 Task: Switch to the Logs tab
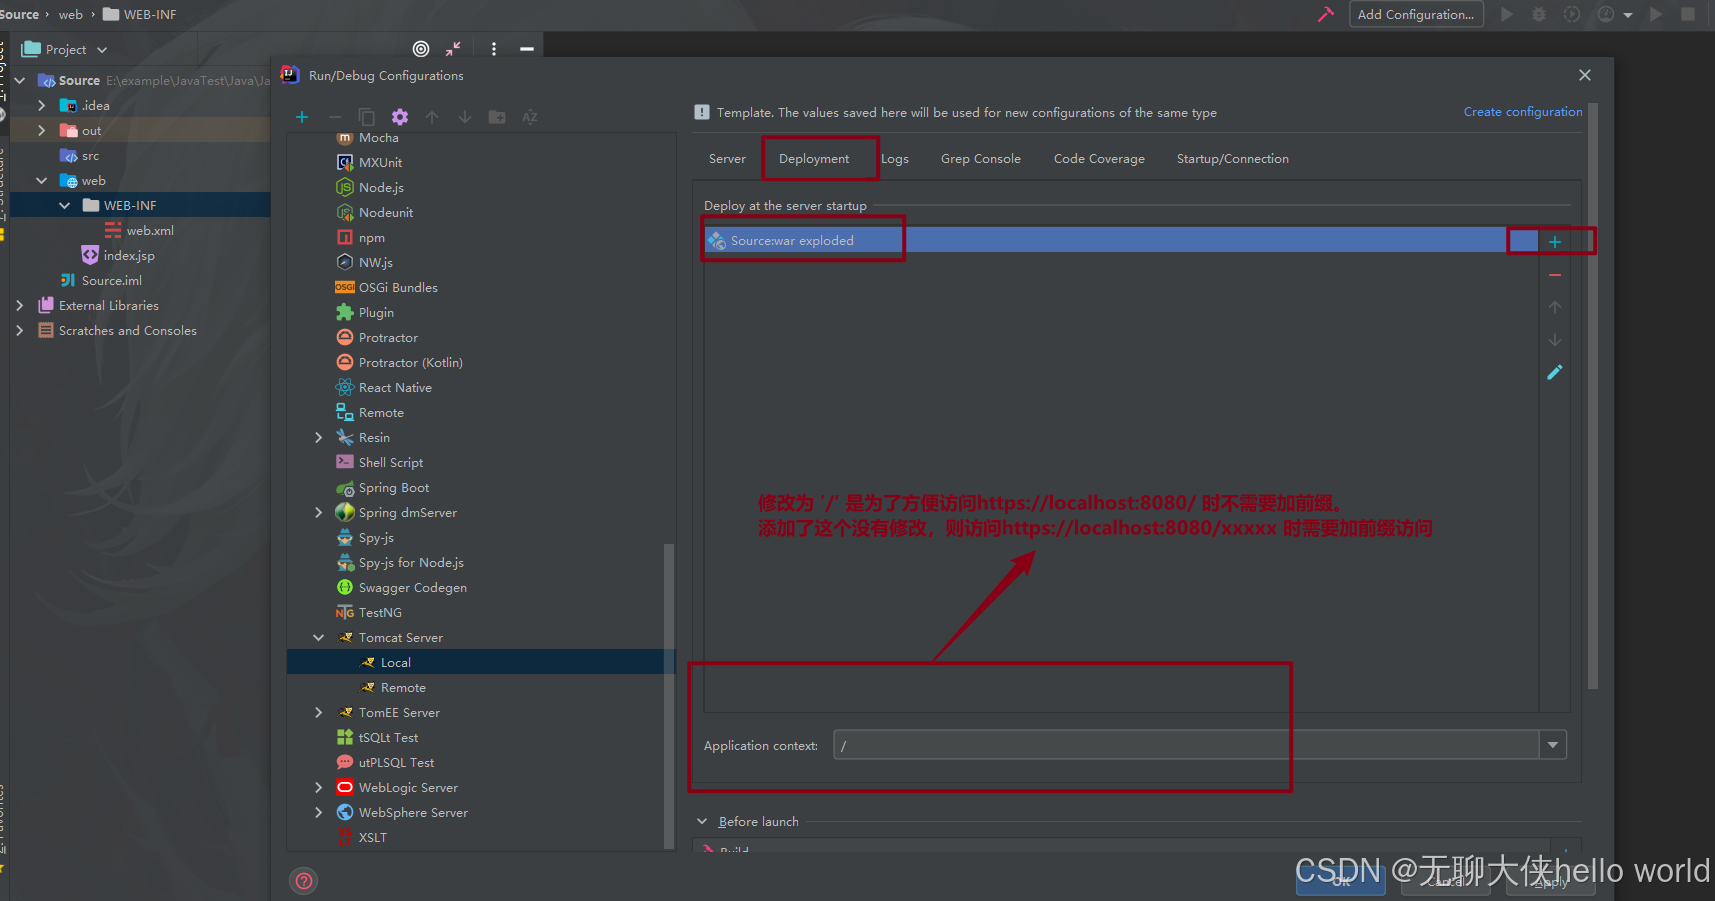(x=895, y=159)
